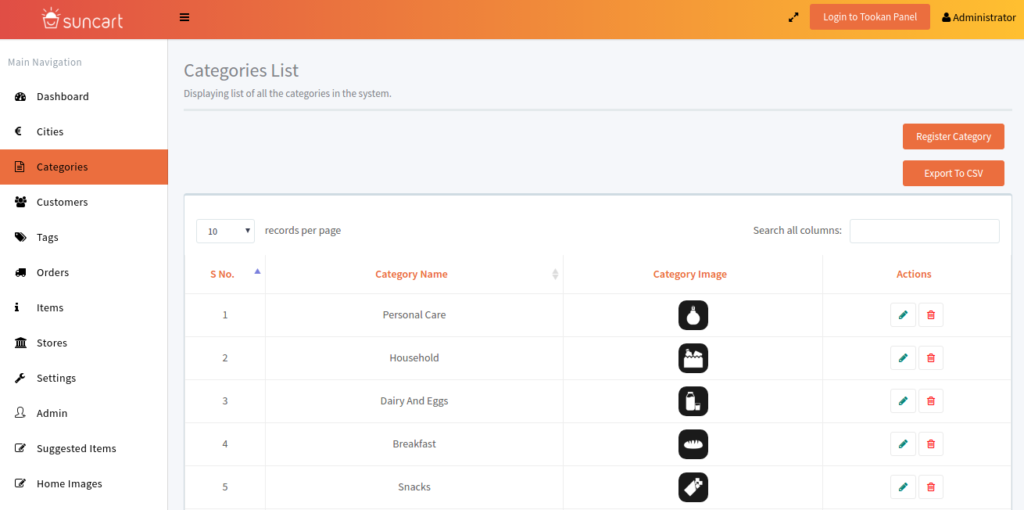Delete the Household category via trash icon
Image resolution: width=1024 pixels, height=510 pixels.
pos(931,358)
